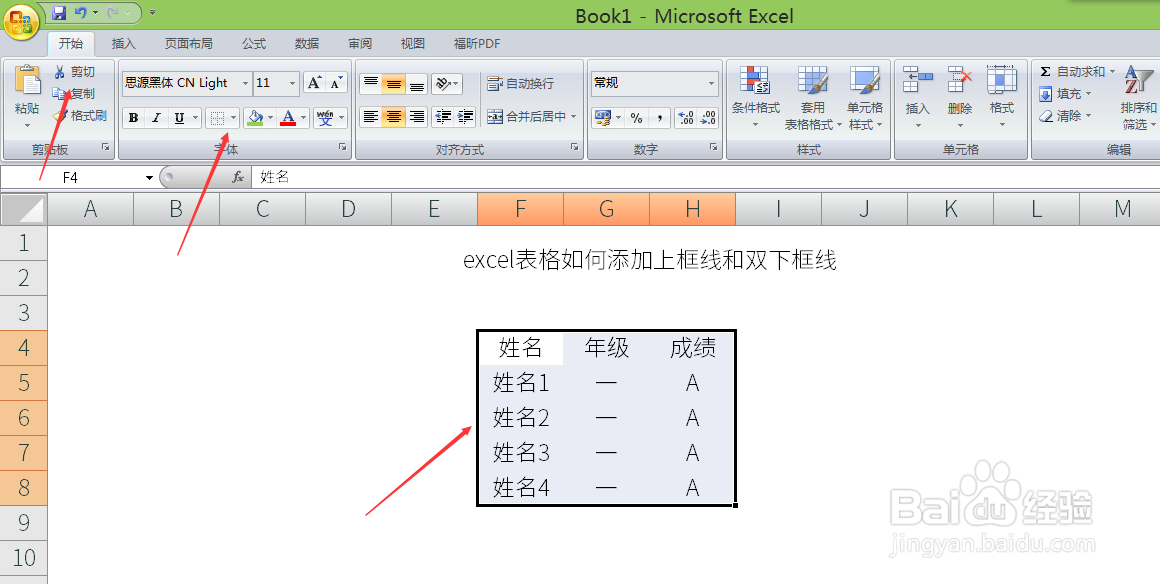The image size is (1160, 584).
Task: Open 套用表格格式 table styles
Action: coord(813,98)
